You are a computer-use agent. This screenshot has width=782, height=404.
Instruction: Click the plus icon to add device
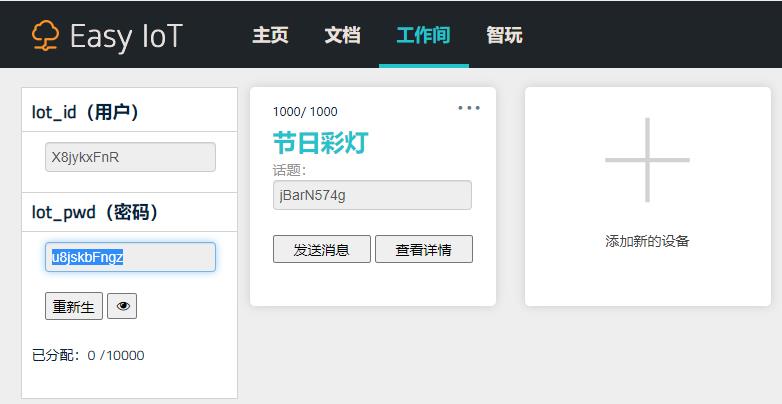647,160
